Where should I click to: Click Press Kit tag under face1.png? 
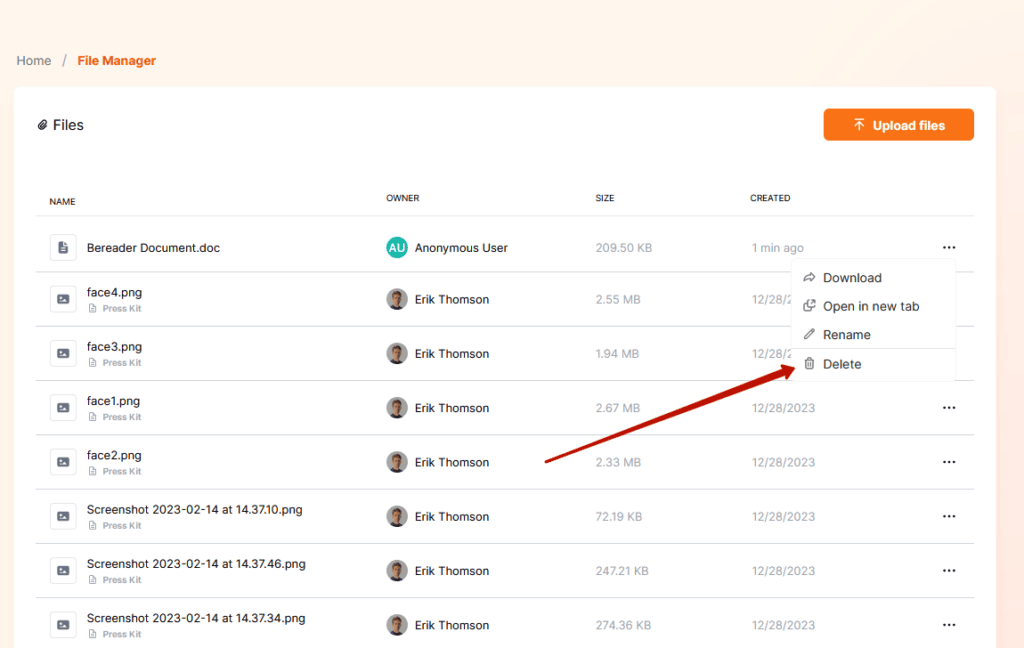pyautogui.click(x=115, y=417)
